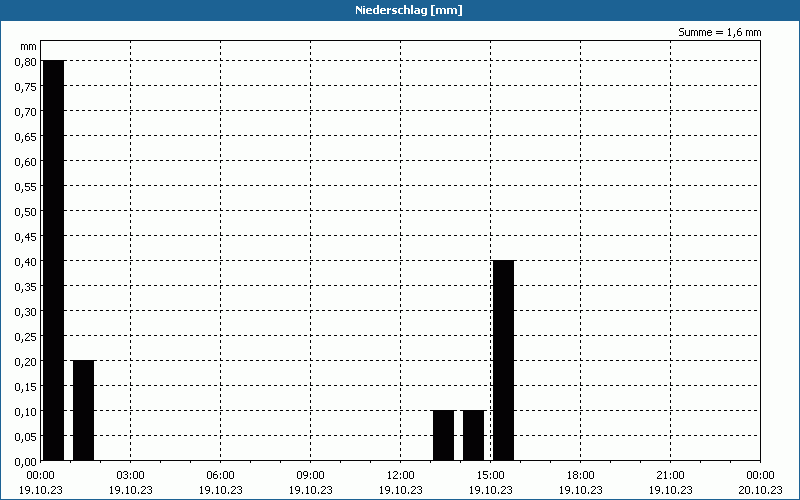Select the Summe = 1,6 mm label

pos(719,32)
